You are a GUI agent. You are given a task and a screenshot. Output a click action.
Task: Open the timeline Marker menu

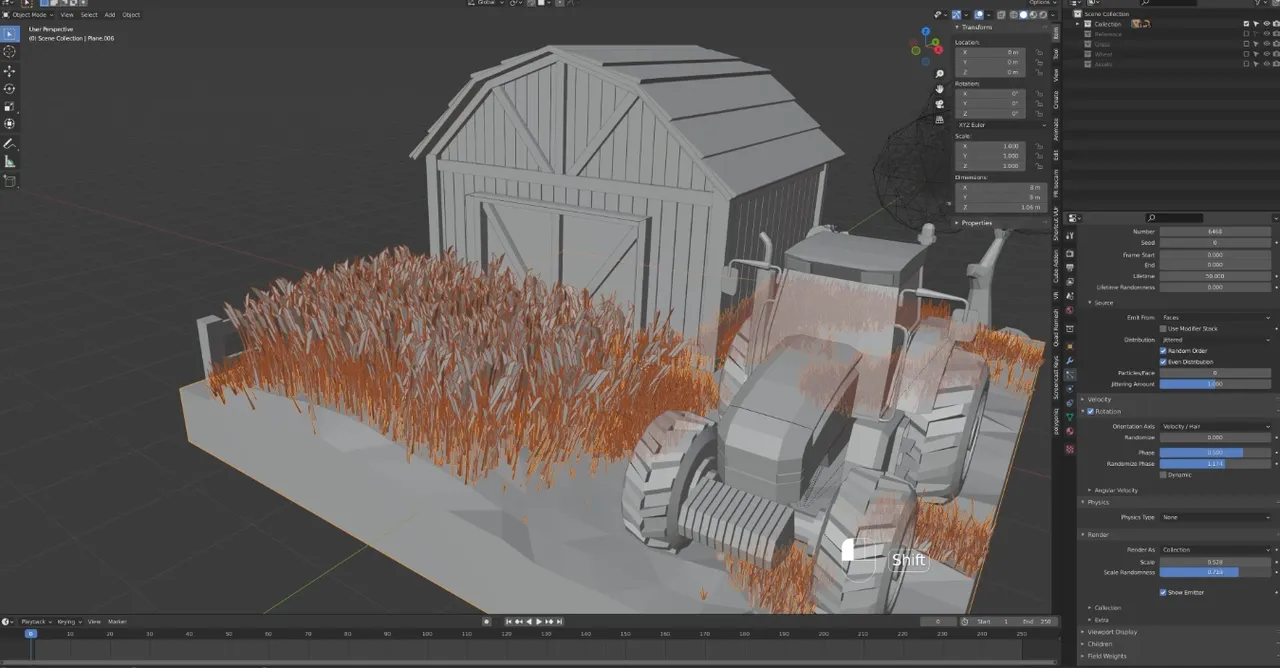(x=117, y=622)
